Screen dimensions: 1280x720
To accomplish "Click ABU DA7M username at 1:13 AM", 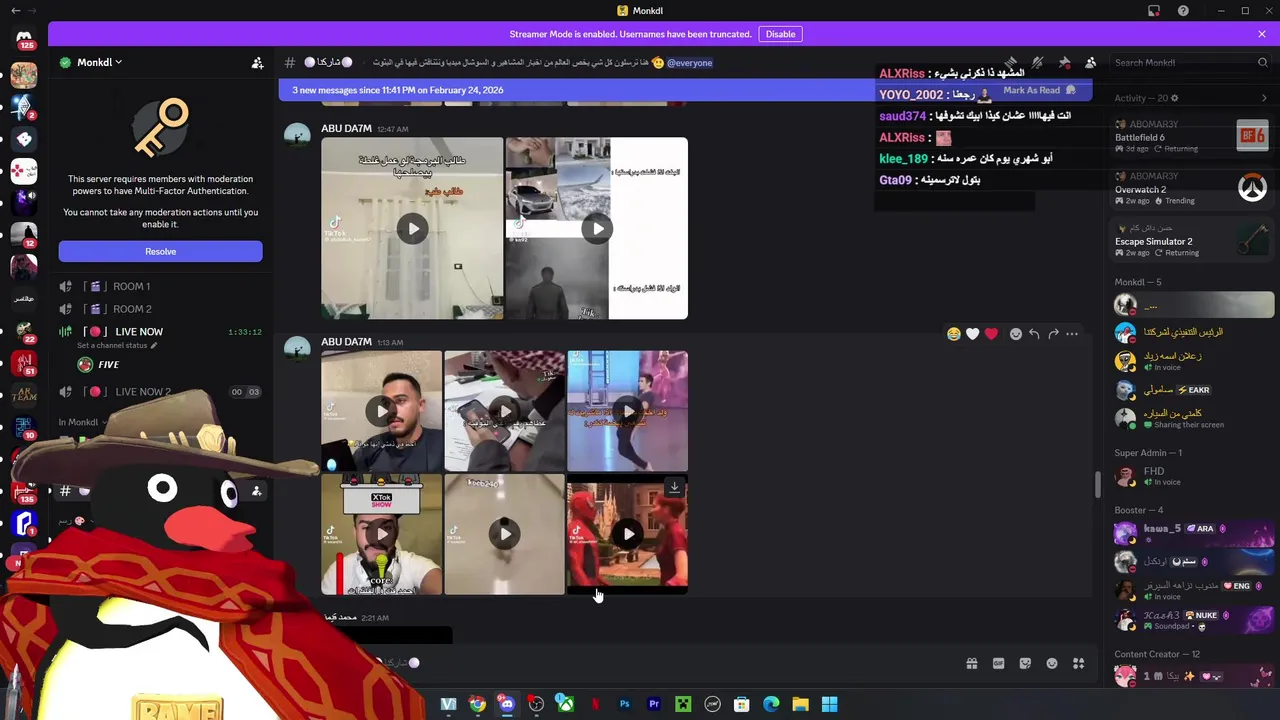I will tap(347, 342).
